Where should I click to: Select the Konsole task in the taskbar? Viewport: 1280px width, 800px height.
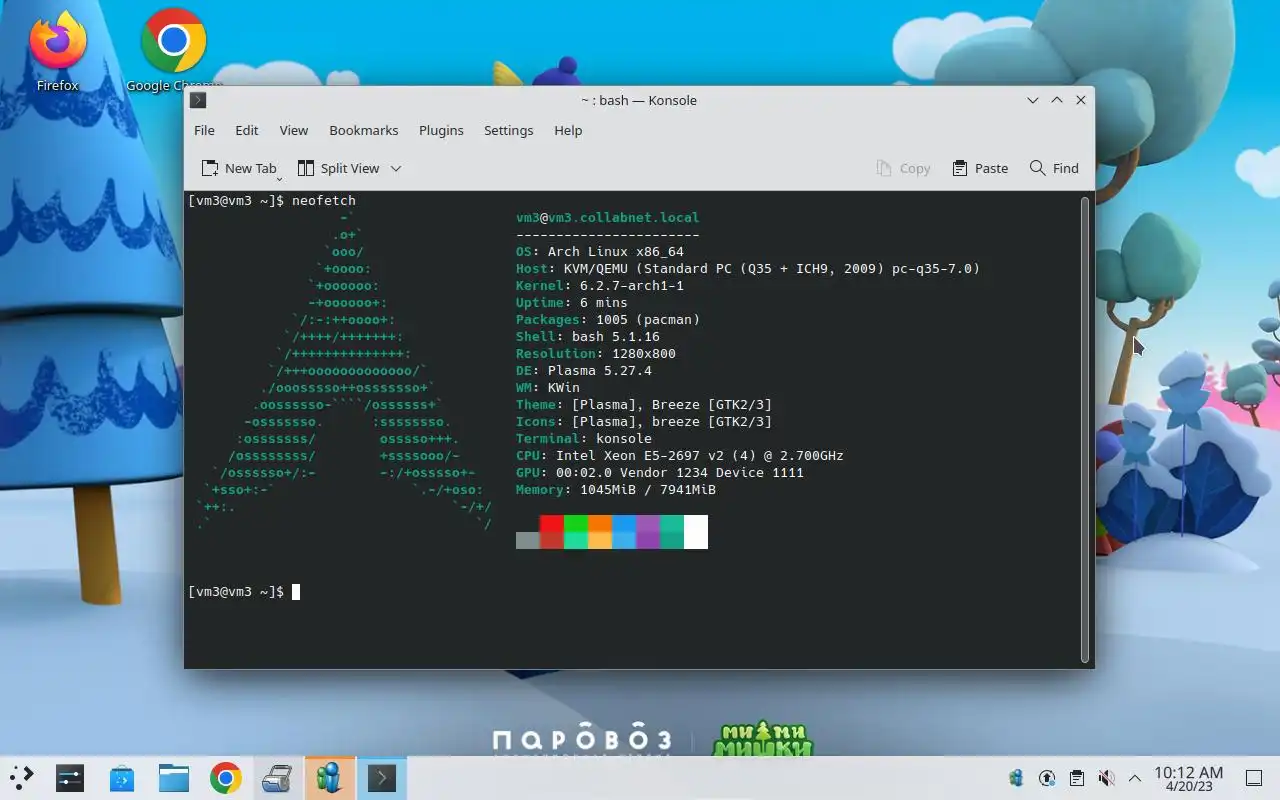(382, 778)
